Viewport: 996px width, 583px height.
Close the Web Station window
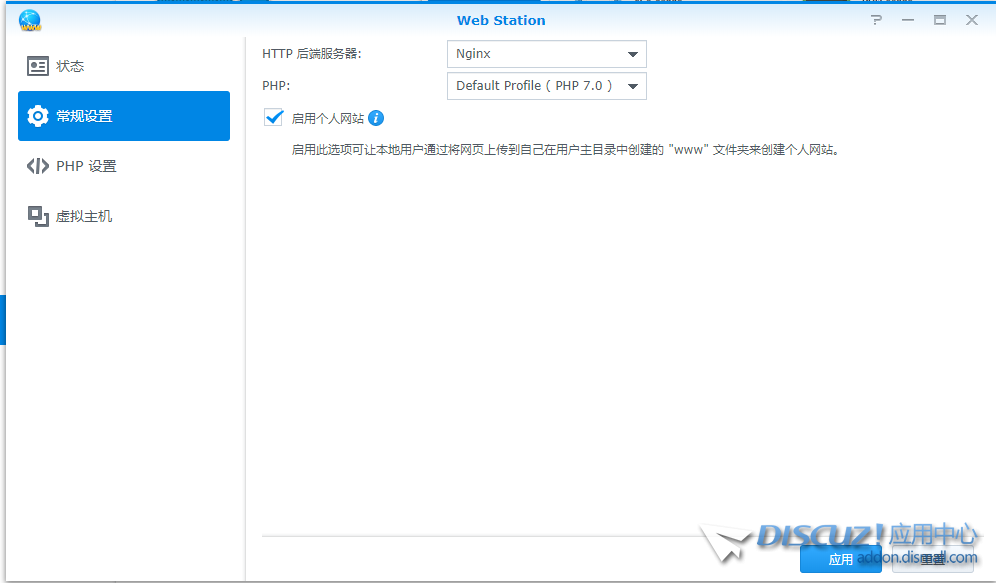click(972, 20)
